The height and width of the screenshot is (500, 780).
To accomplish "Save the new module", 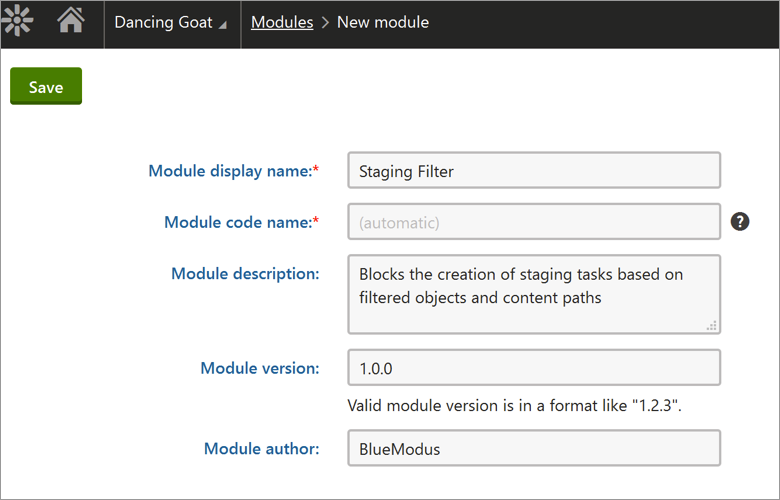I will [46, 87].
